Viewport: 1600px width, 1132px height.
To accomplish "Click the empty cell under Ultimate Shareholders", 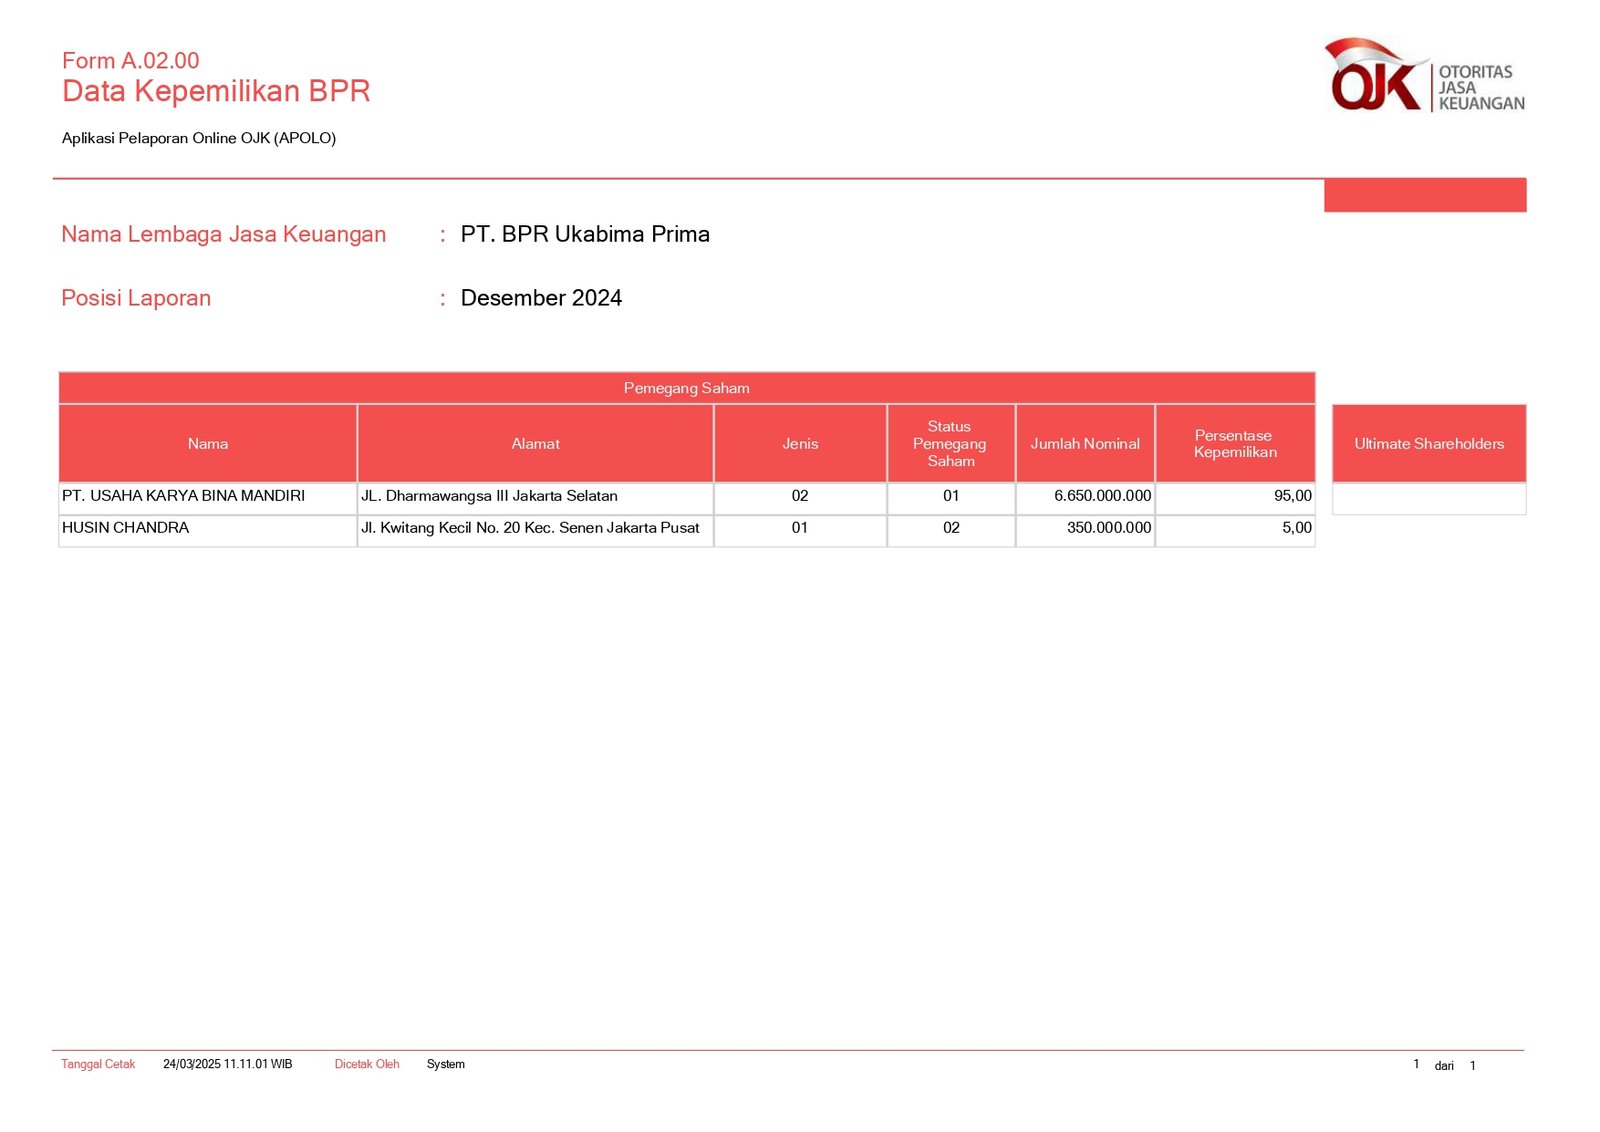I will pos(1428,498).
